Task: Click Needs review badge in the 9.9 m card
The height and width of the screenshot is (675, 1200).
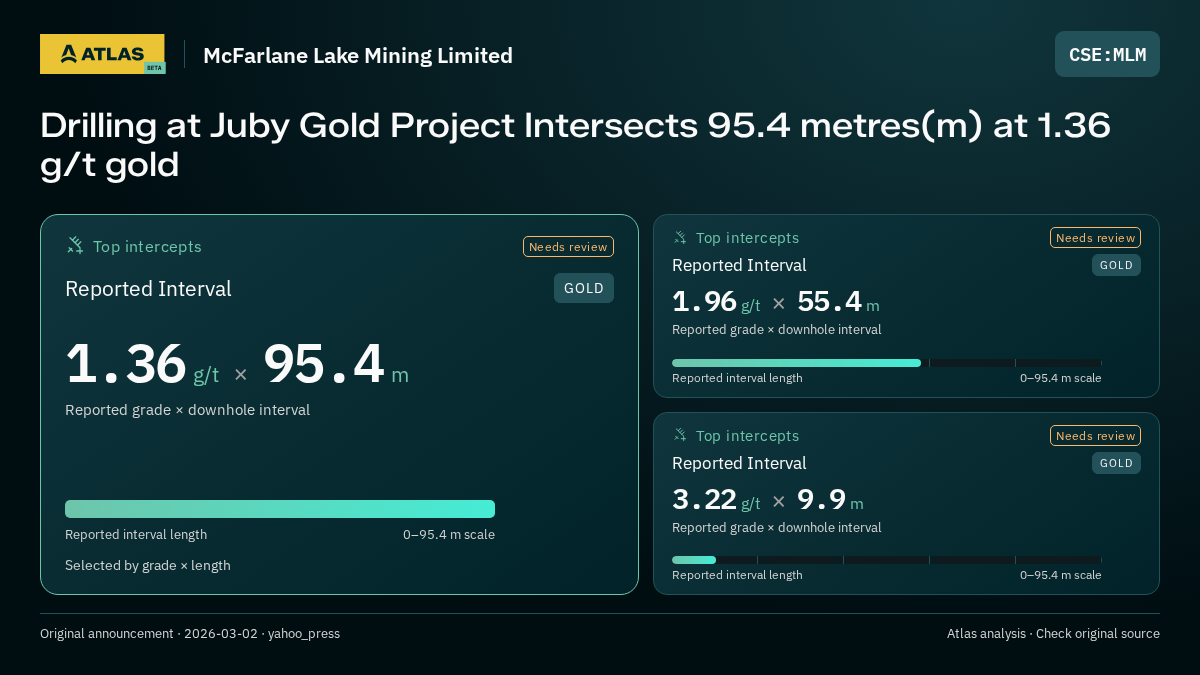Action: click(1095, 435)
